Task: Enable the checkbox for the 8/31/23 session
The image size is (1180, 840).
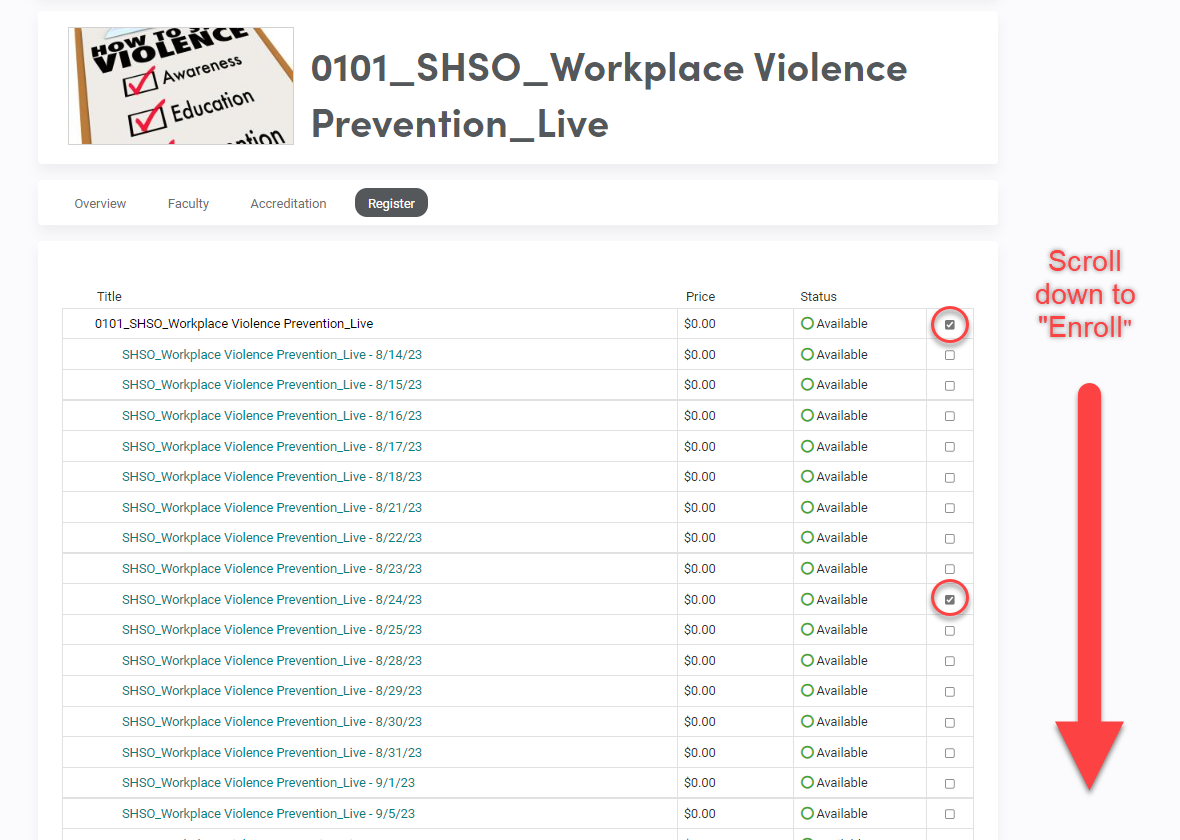Action: 949,752
